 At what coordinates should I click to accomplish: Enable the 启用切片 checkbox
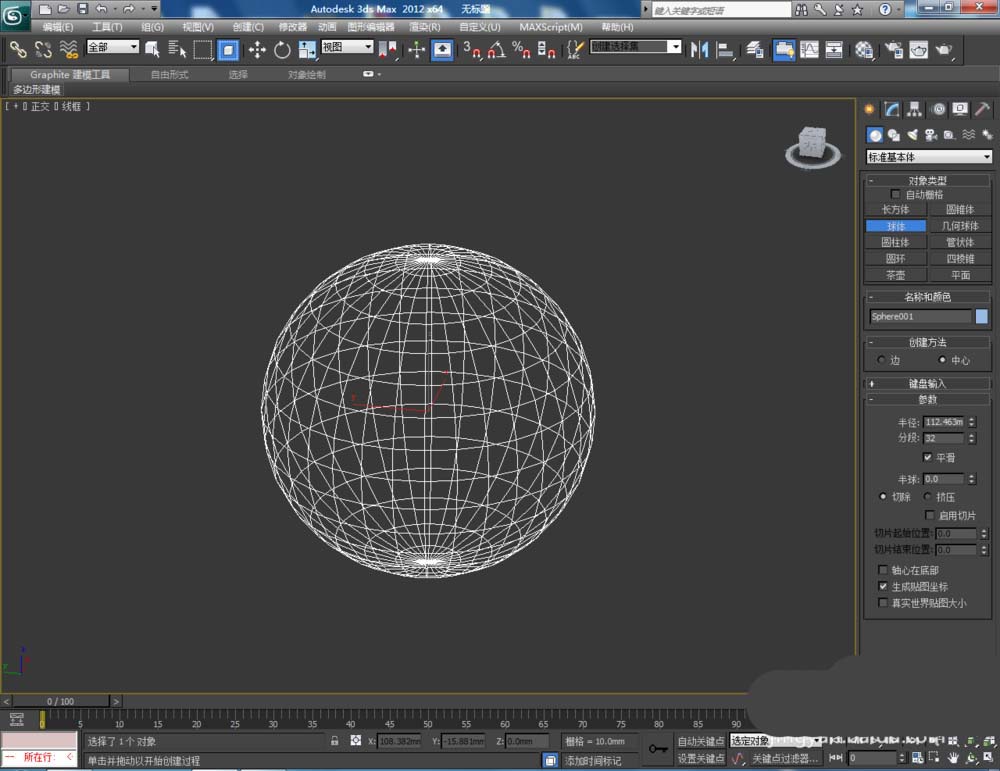click(930, 515)
